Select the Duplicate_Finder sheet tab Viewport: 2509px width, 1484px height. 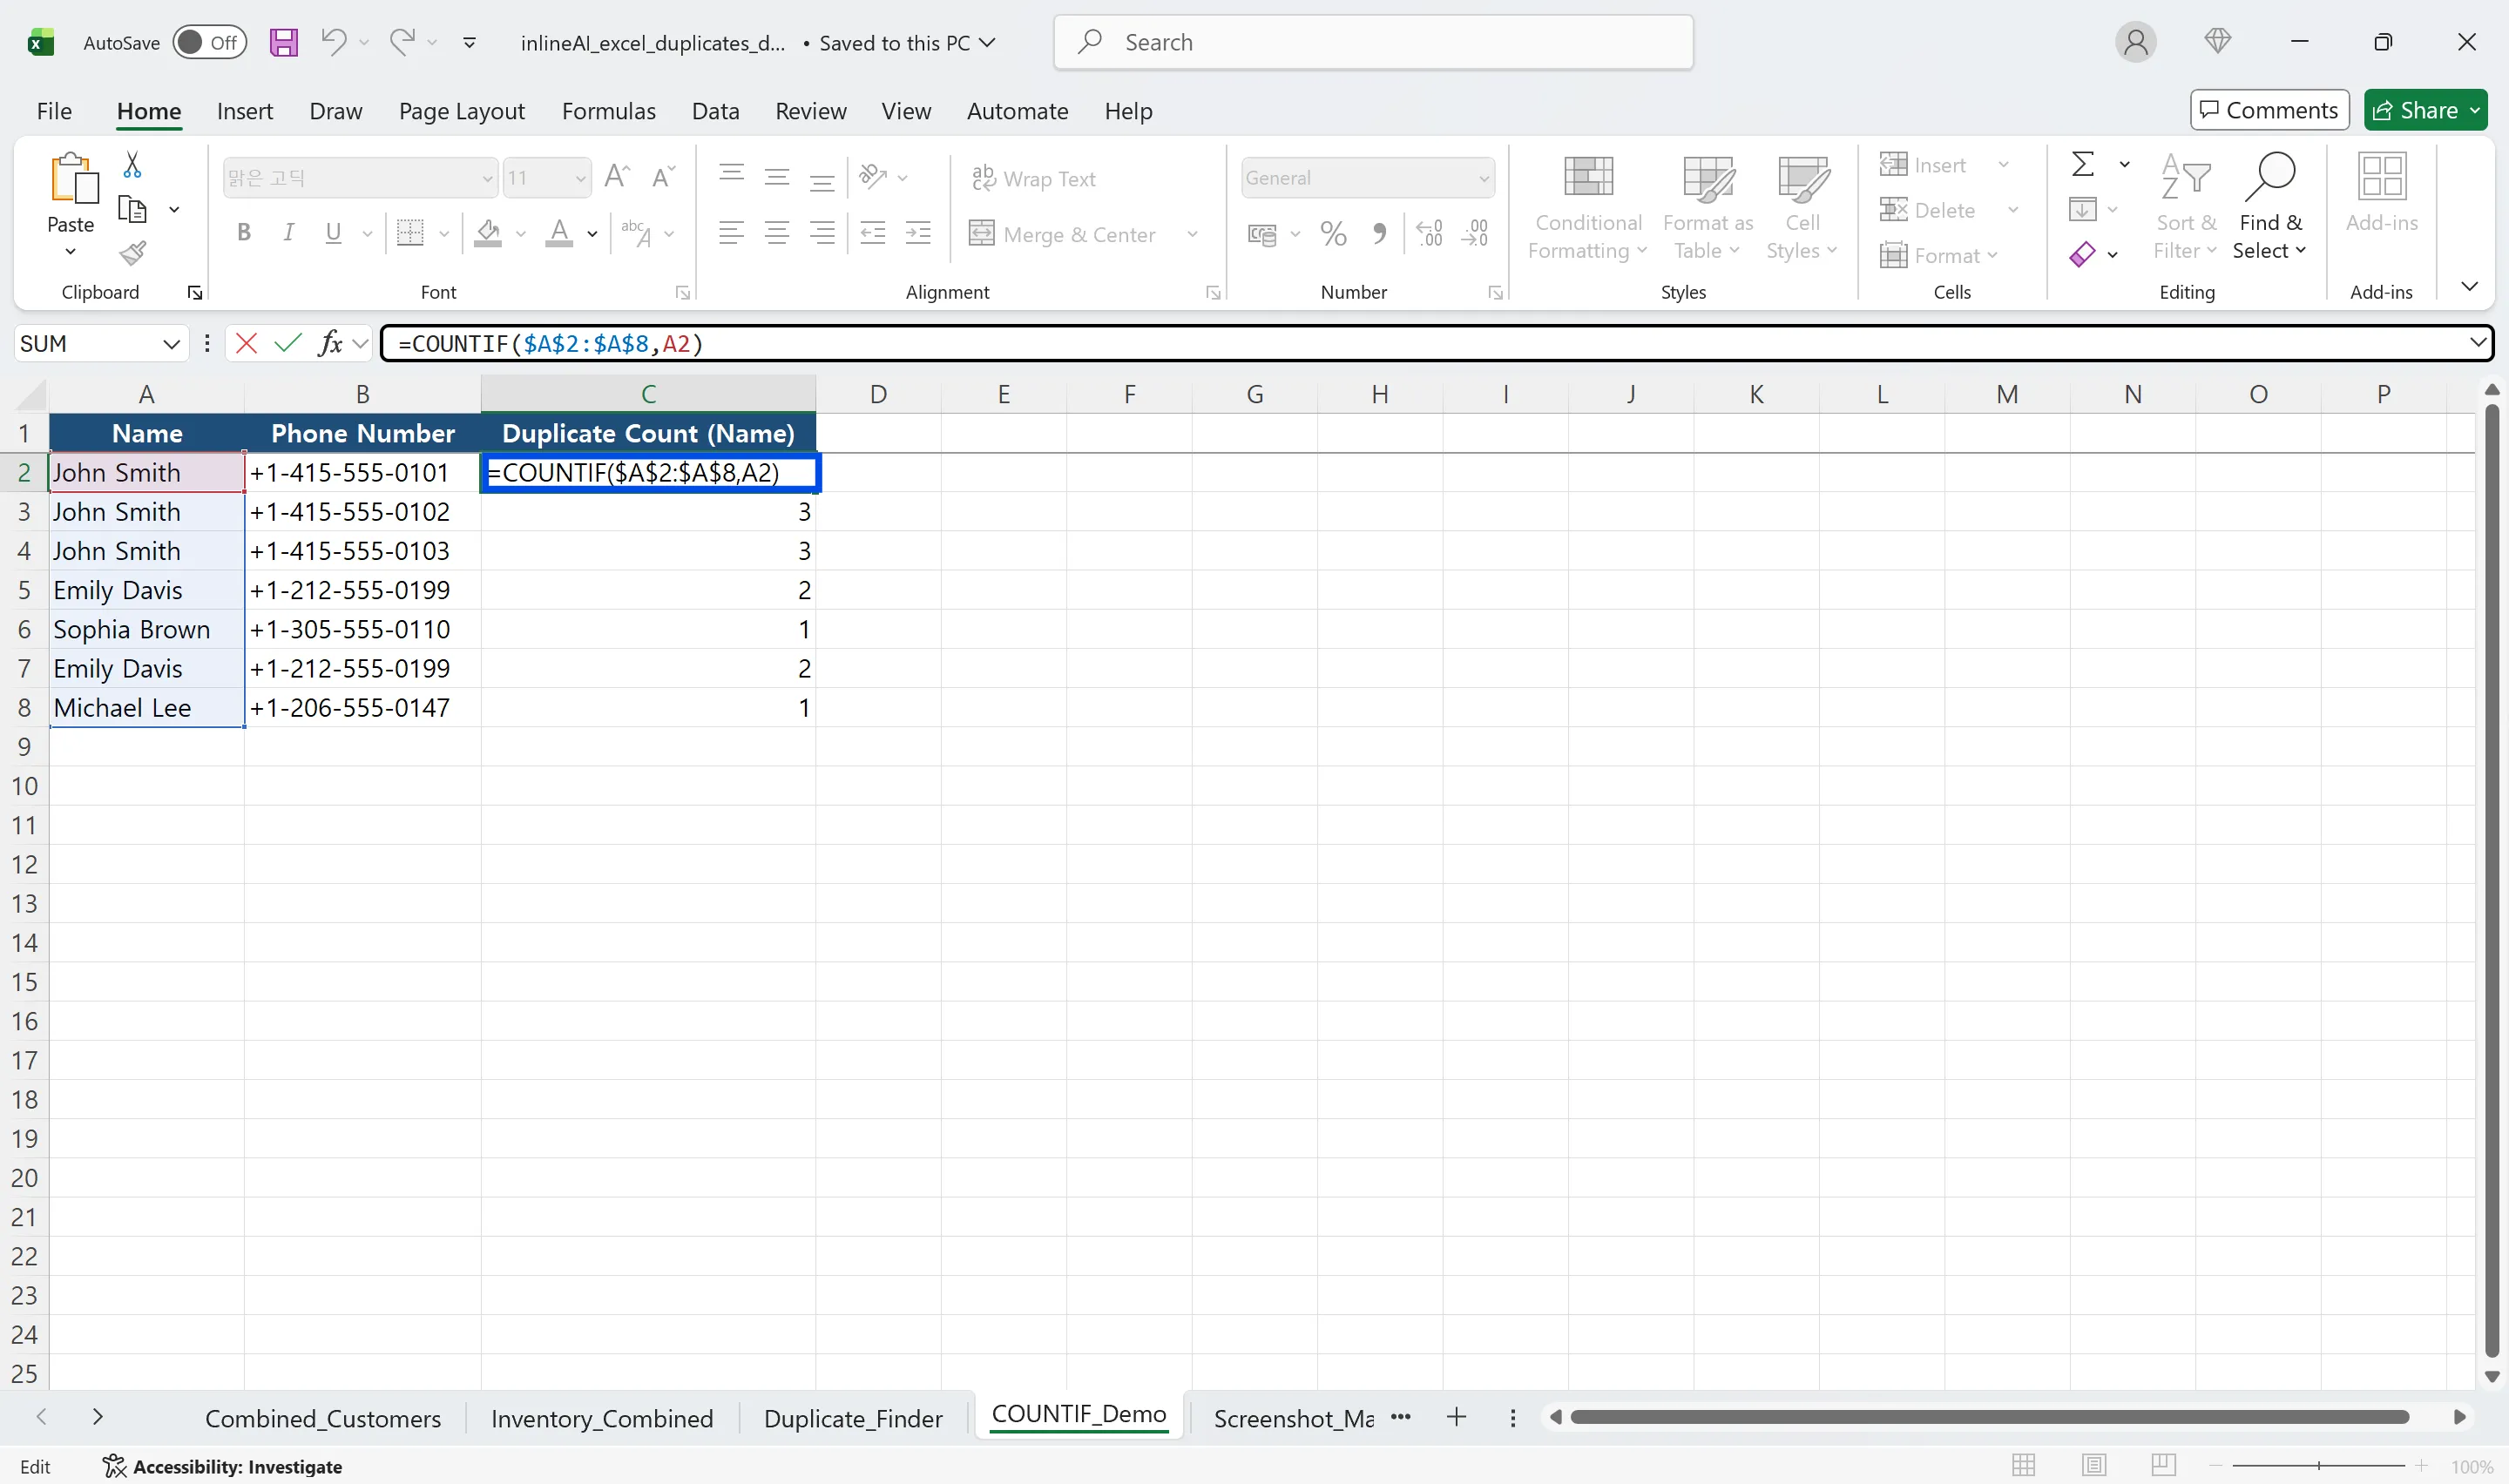pos(853,1417)
